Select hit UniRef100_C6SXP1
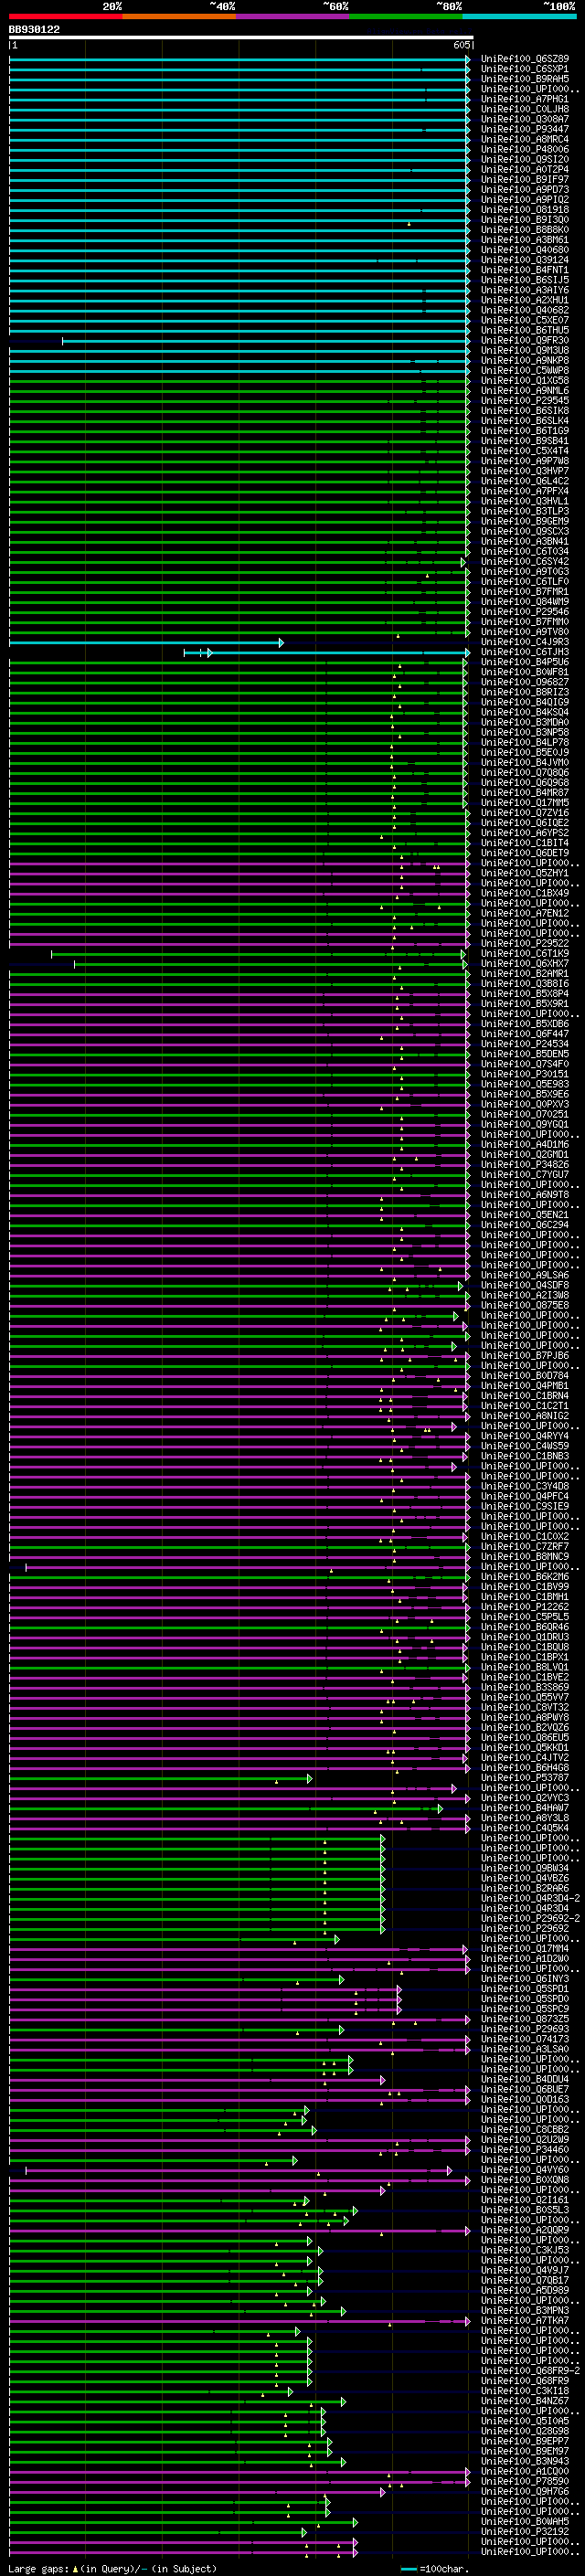This screenshot has height=2576, width=585. 525,69
